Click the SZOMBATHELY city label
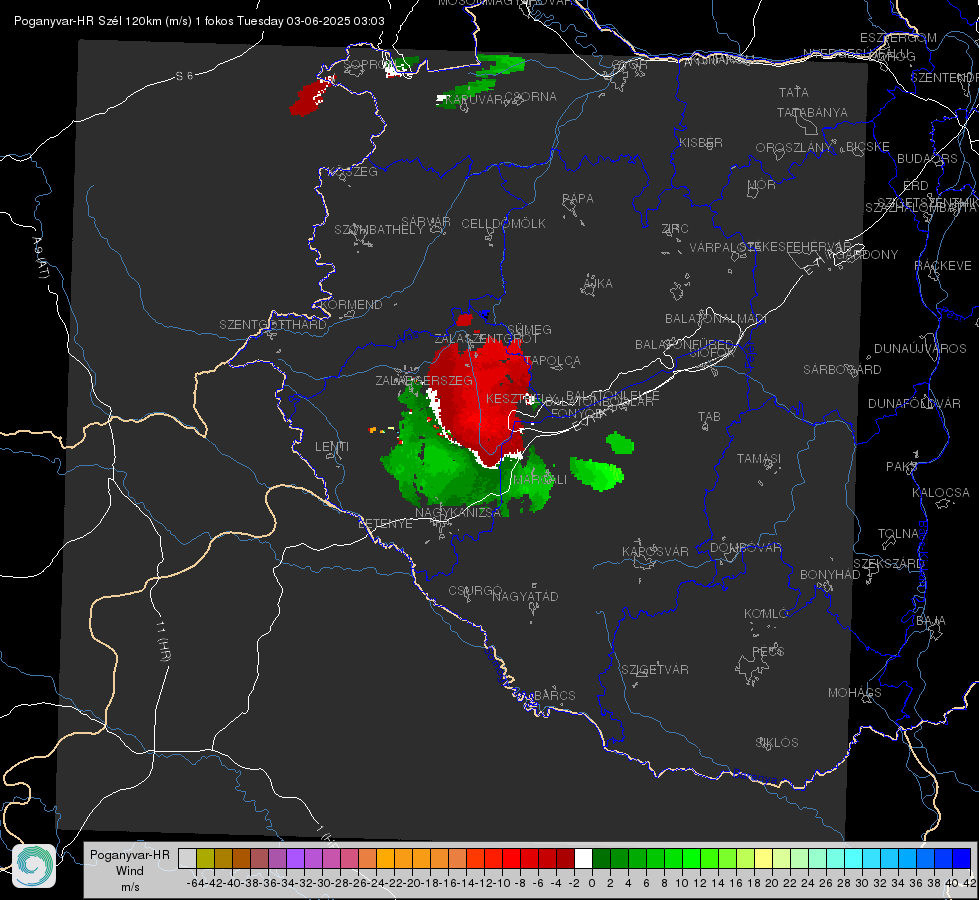 pos(379,230)
